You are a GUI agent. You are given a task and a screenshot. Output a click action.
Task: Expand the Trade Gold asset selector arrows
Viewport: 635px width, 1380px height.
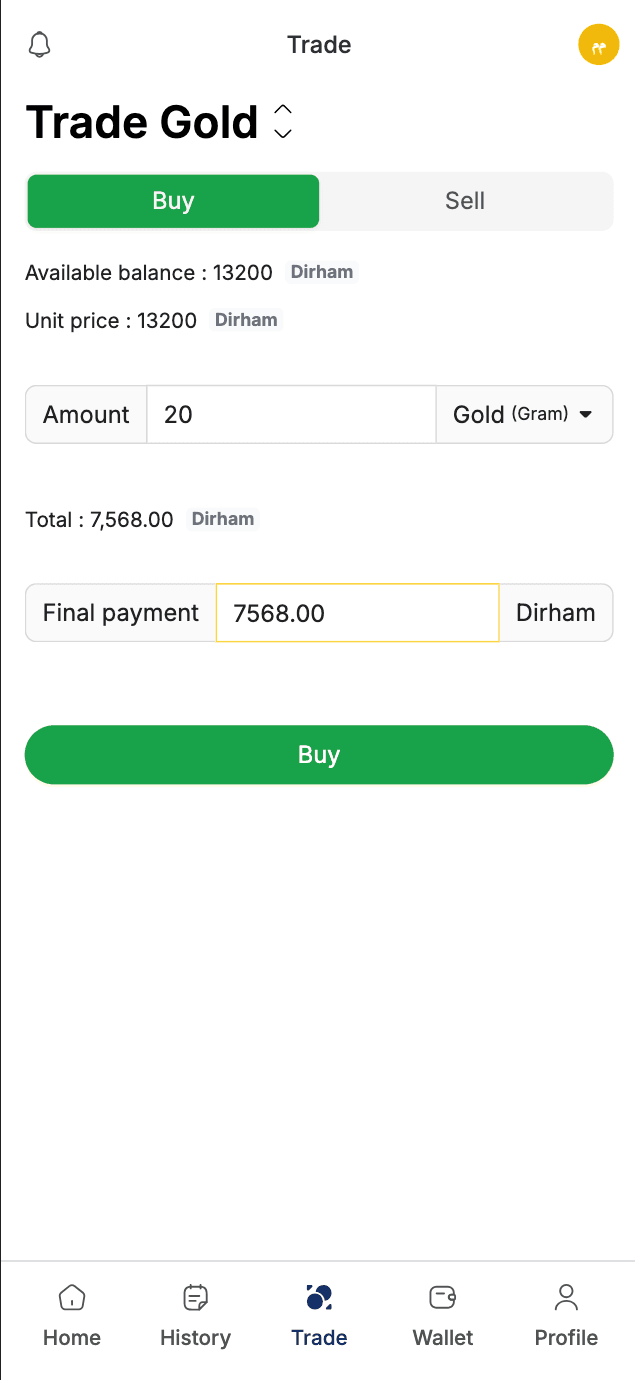[283, 121]
